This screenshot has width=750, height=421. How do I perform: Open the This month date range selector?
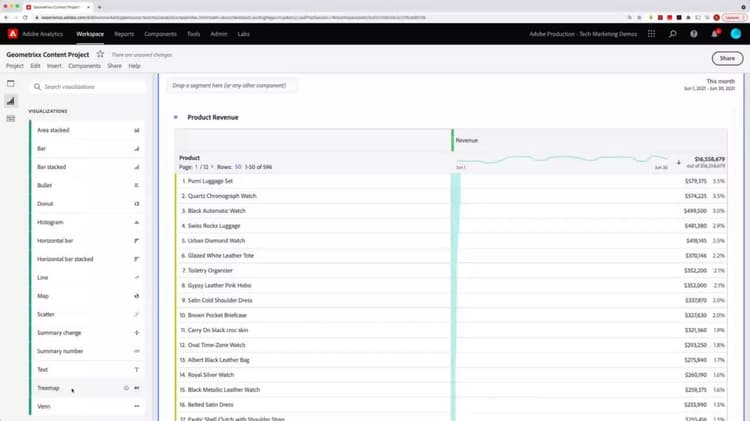tap(709, 85)
